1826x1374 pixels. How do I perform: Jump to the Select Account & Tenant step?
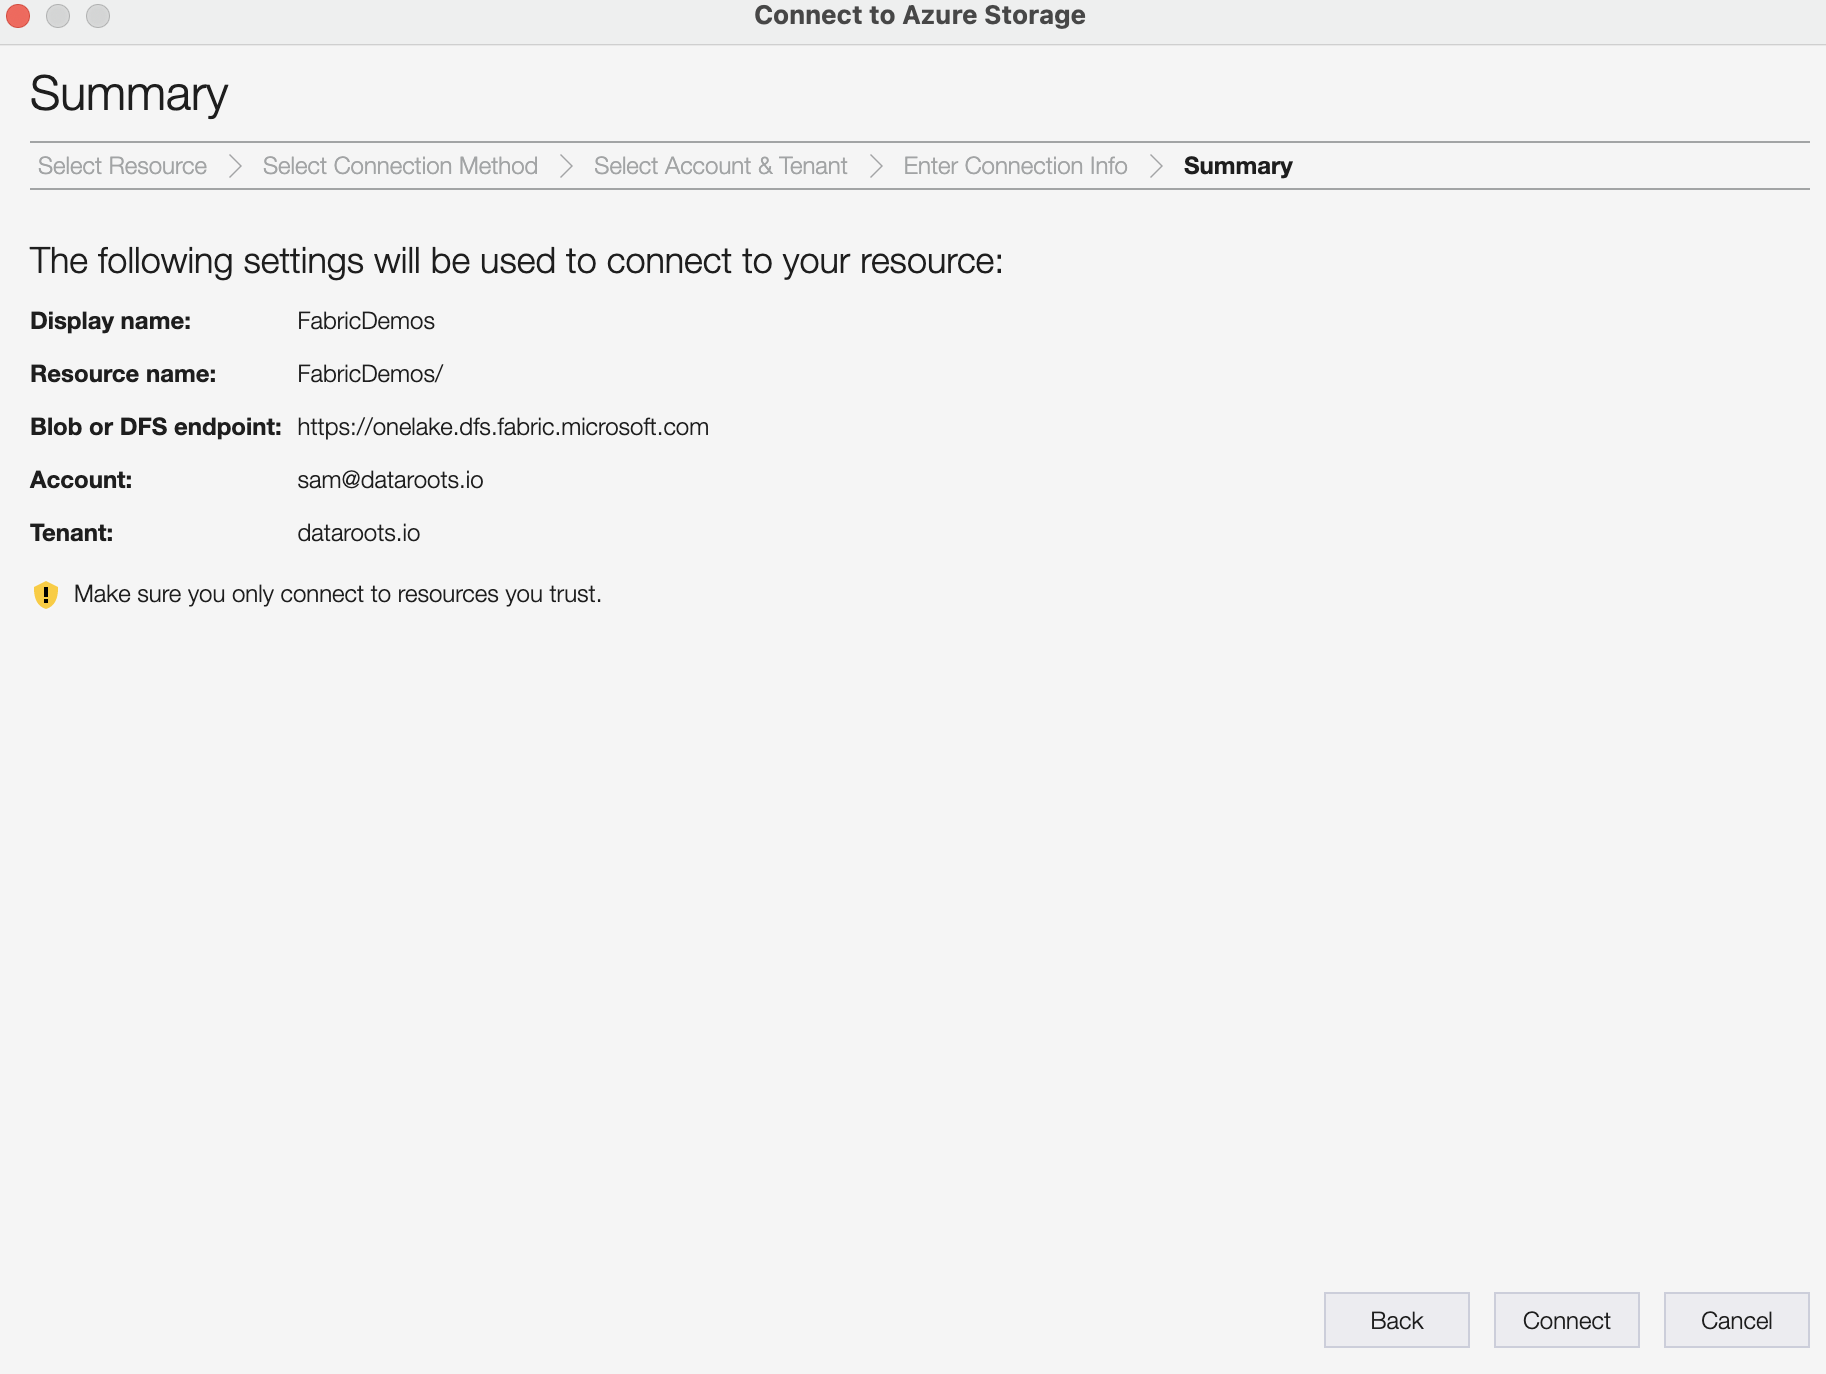[x=721, y=166]
